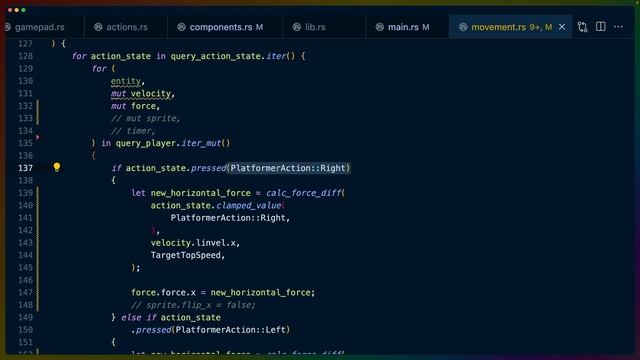
Task: Click 'PlatformerAction::Right,' on line 141
Action: [x=230, y=218]
